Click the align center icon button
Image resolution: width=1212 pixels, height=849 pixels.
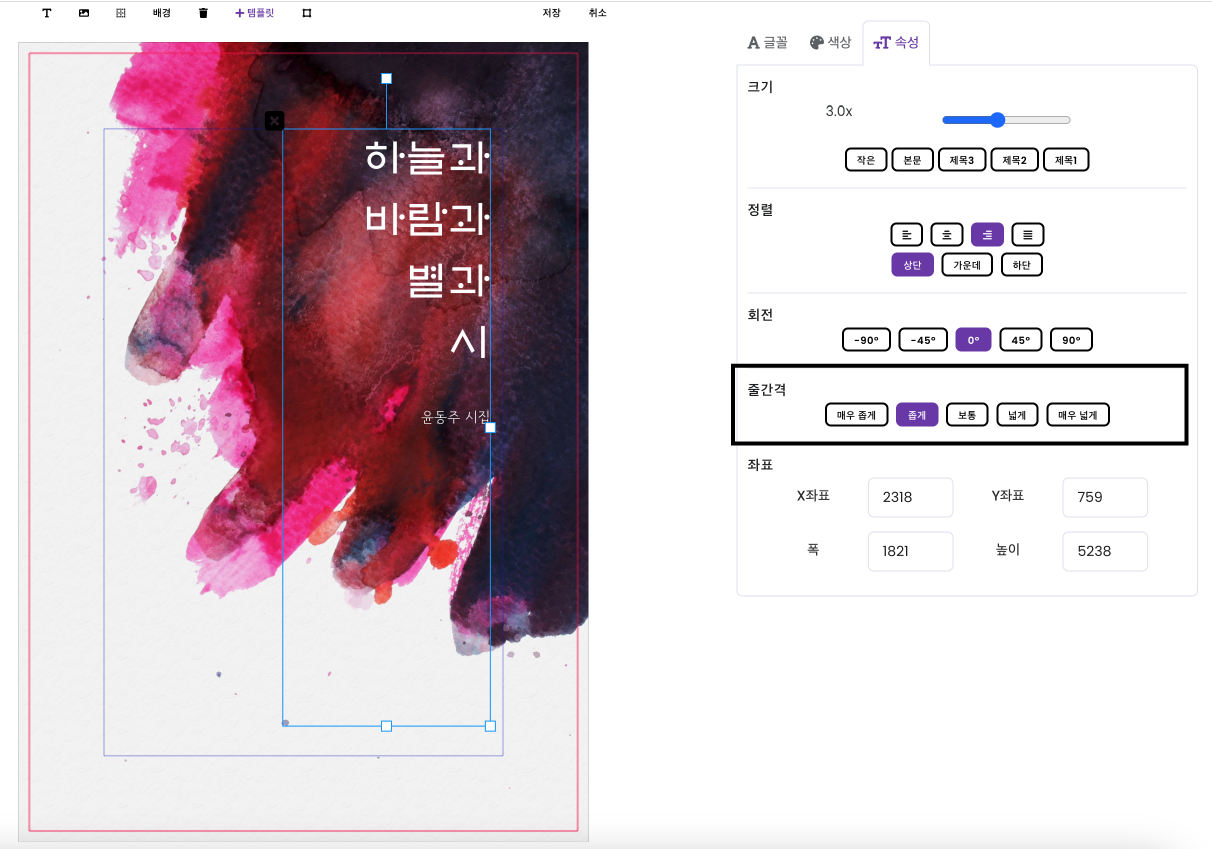(x=947, y=235)
